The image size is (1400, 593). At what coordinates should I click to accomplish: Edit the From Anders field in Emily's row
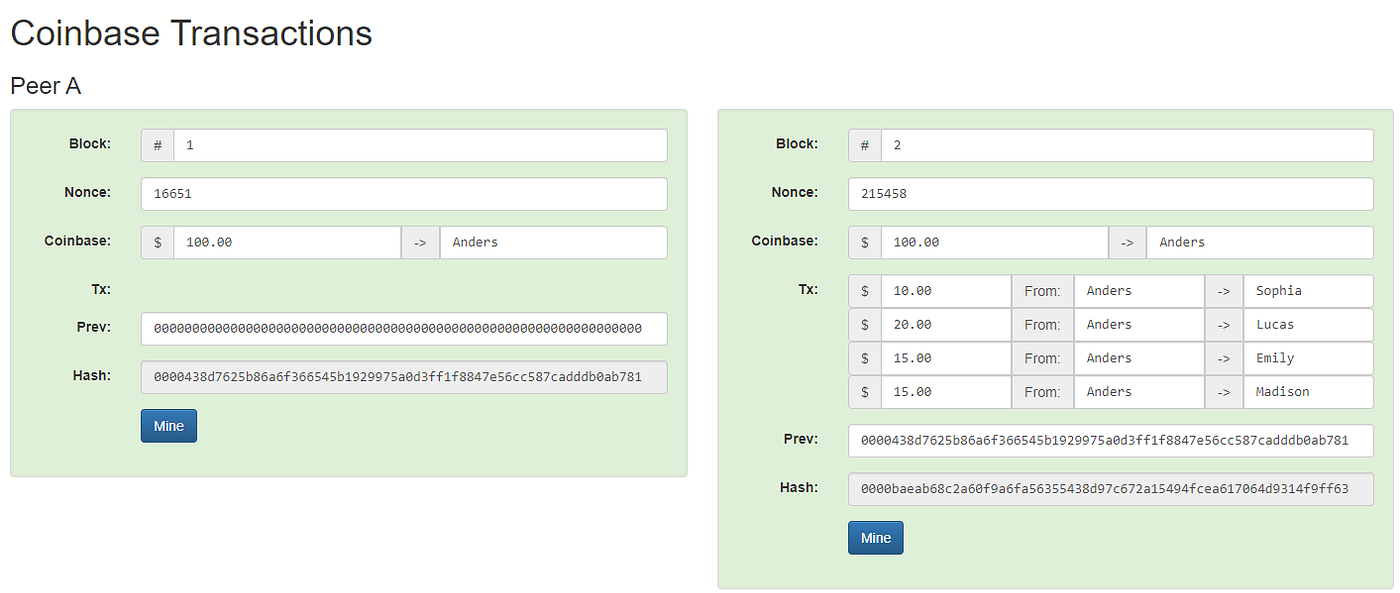tap(1139, 358)
